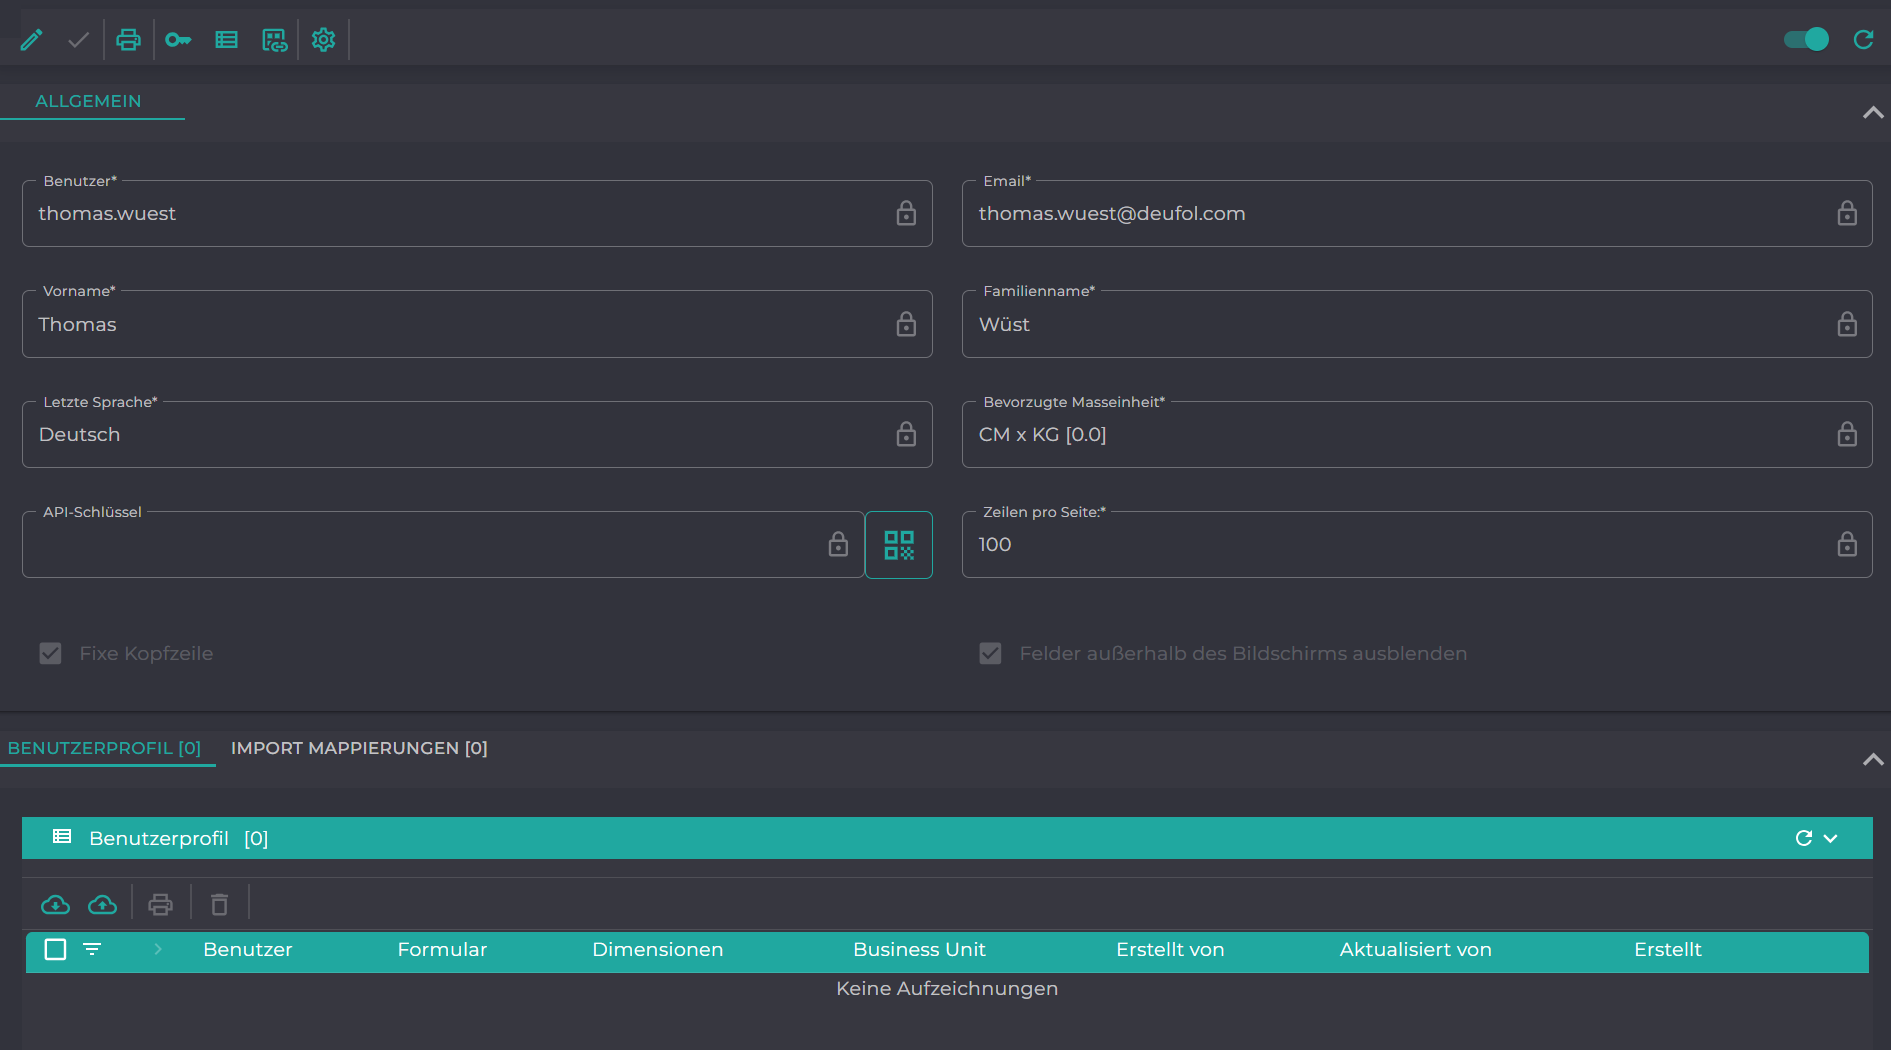This screenshot has height=1050, width=1891.
Task: Expand the Benutzerprofil header dropdown chevron
Action: coord(1830,838)
